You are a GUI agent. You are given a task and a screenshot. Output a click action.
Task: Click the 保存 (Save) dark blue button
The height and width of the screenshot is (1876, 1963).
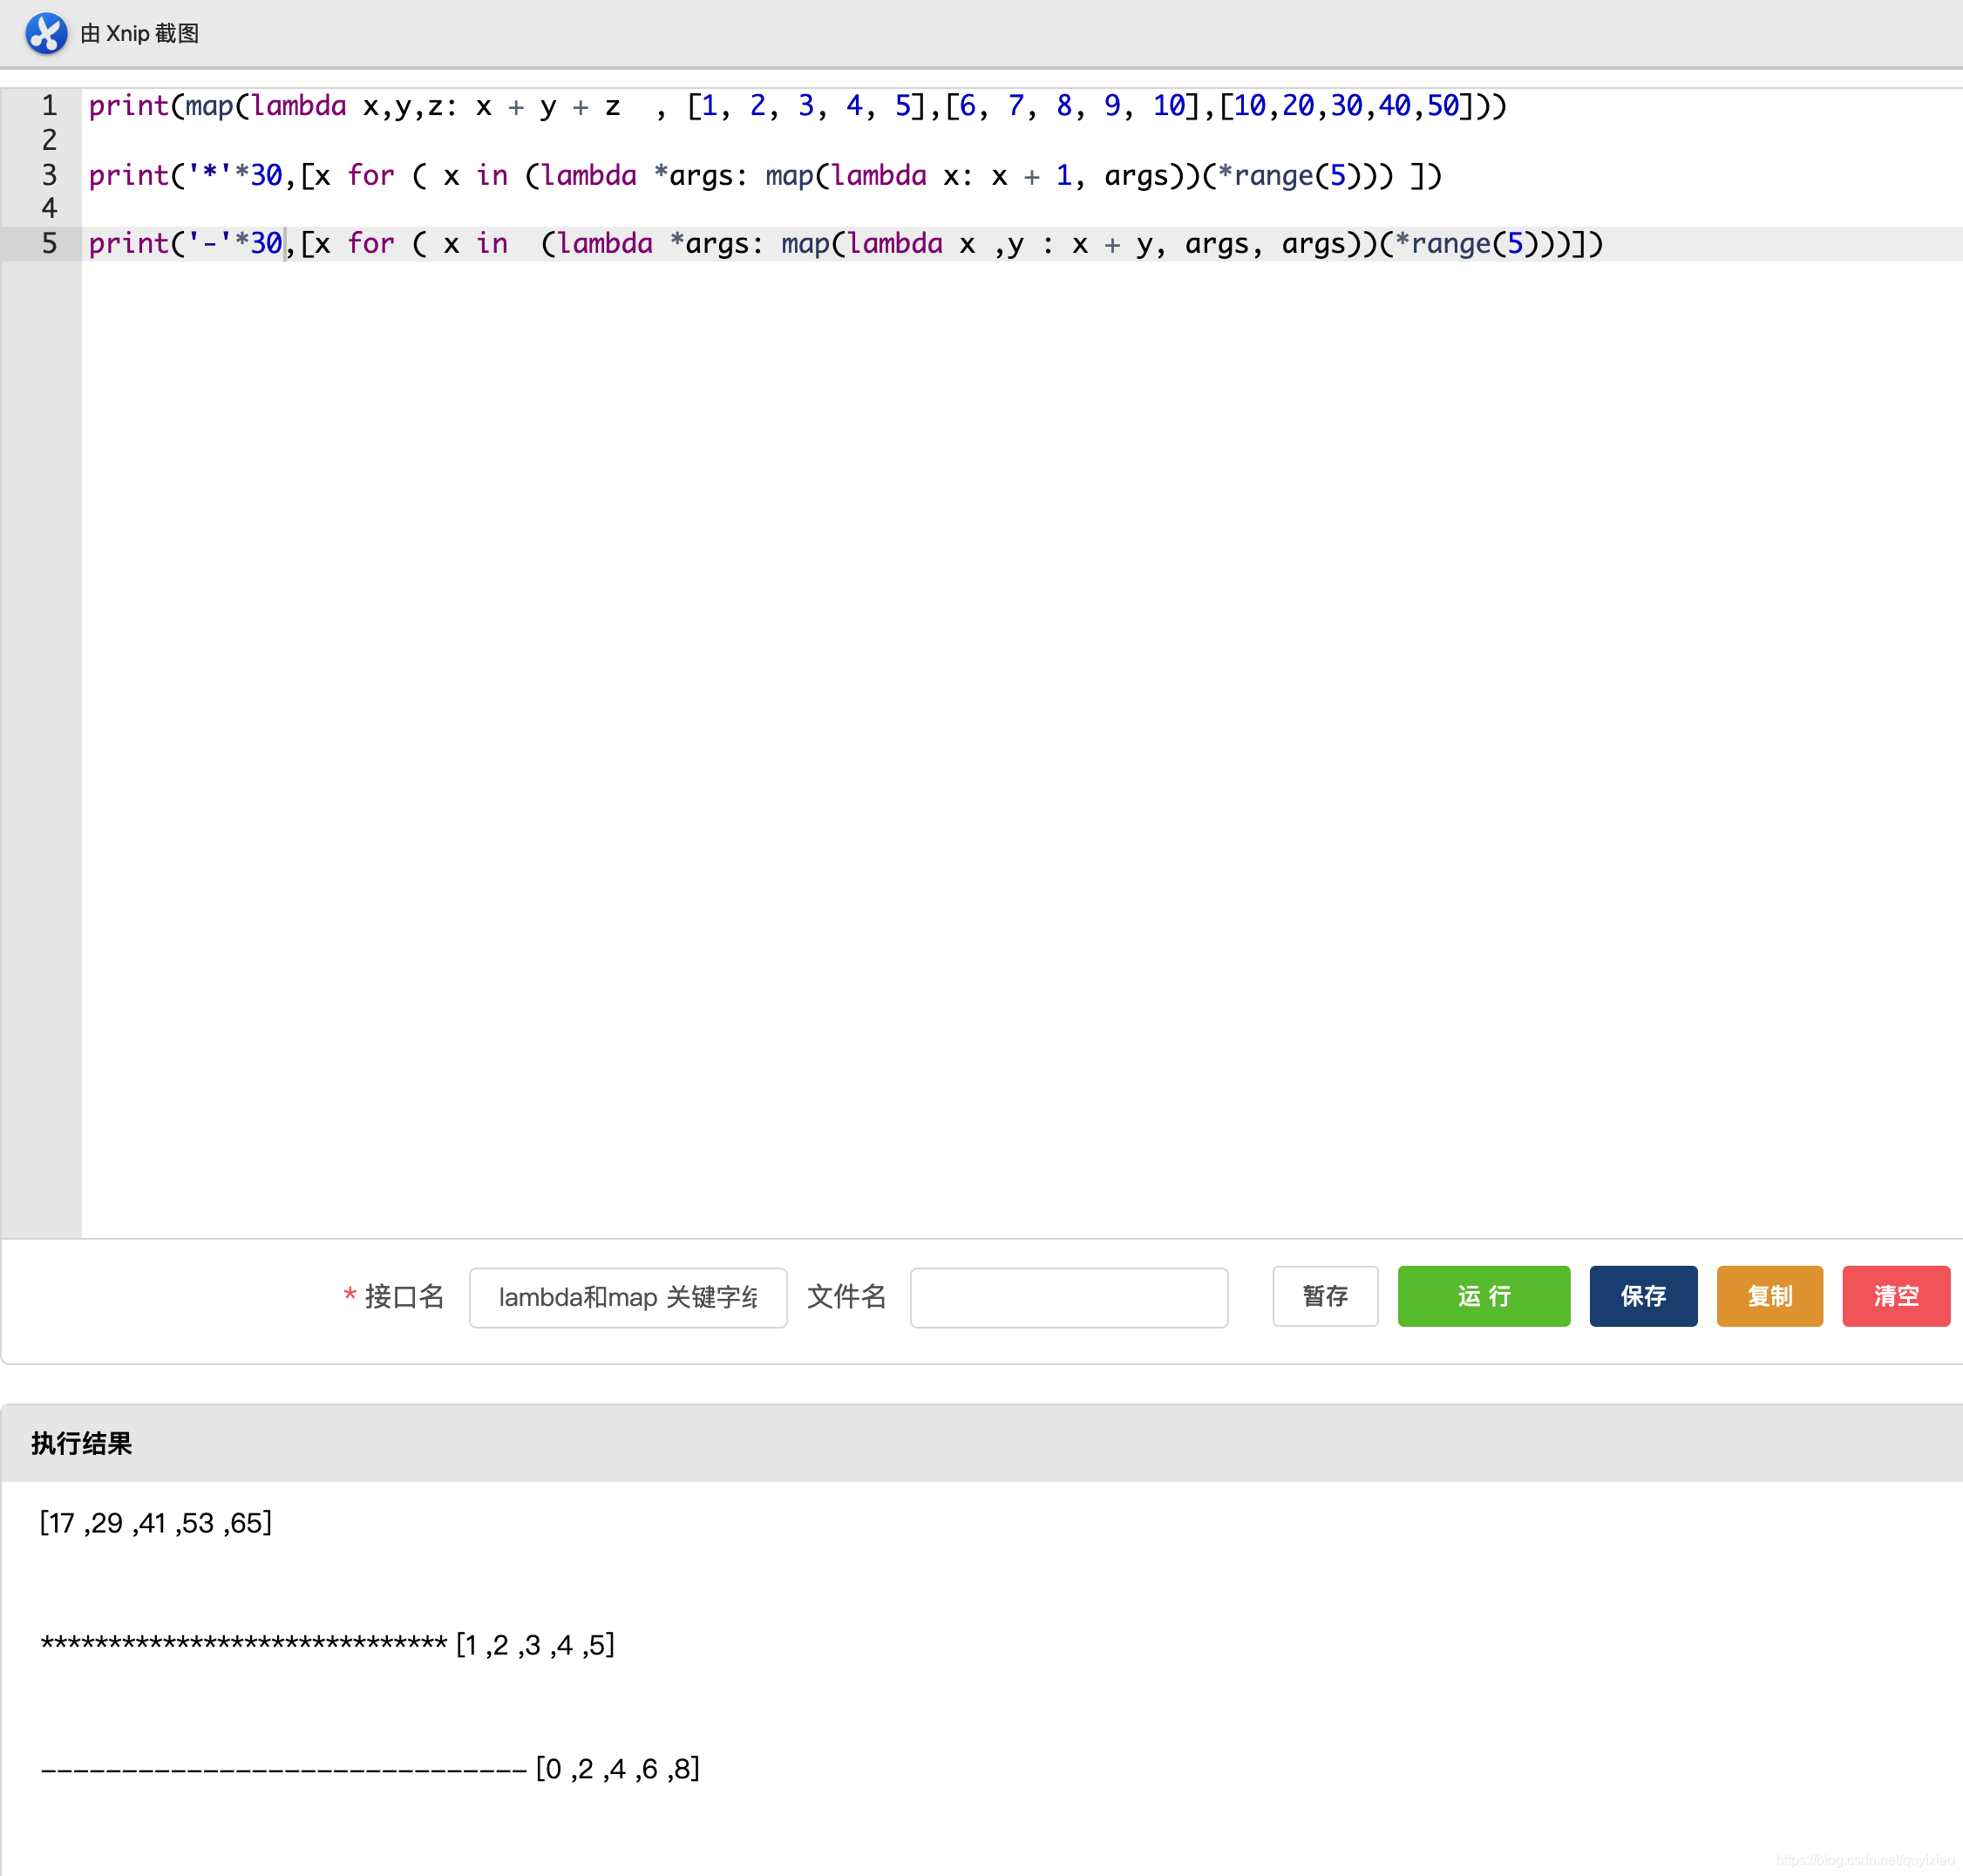(1643, 1296)
